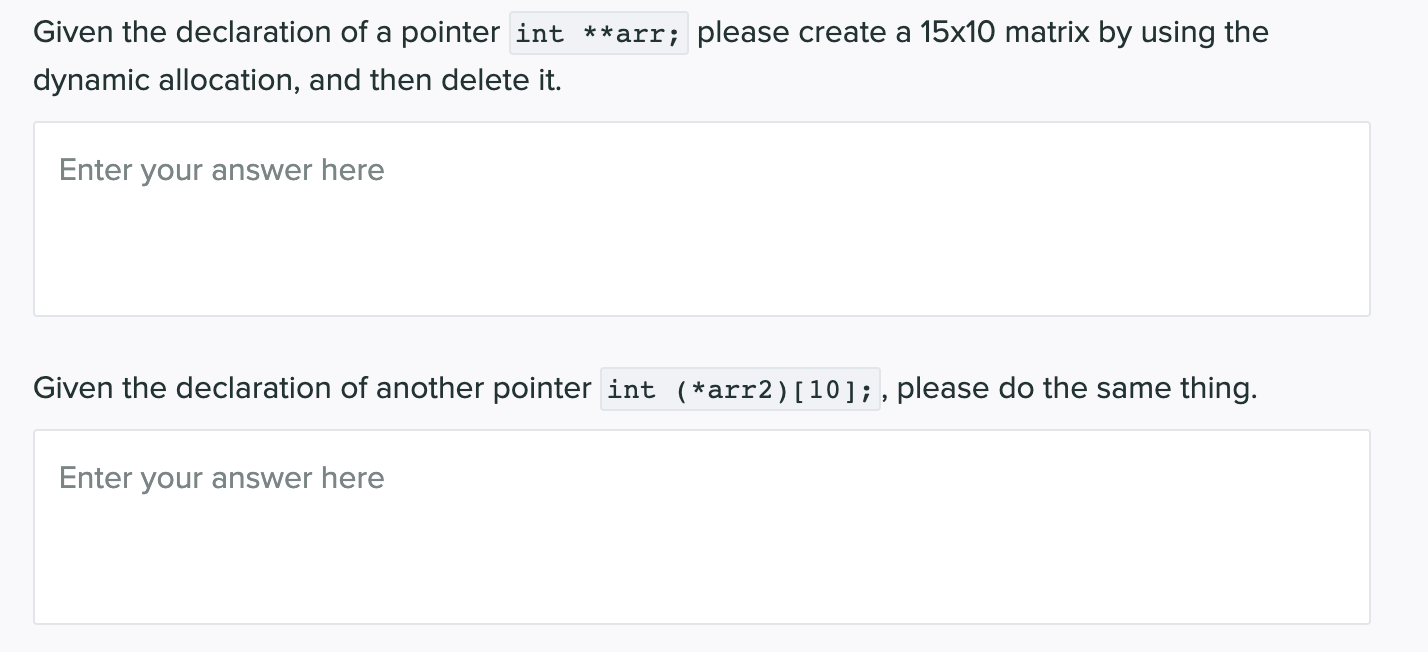The height and width of the screenshot is (652, 1428).
Task: Click the placeholder text in the bottom answer box
Action: pos(221,478)
